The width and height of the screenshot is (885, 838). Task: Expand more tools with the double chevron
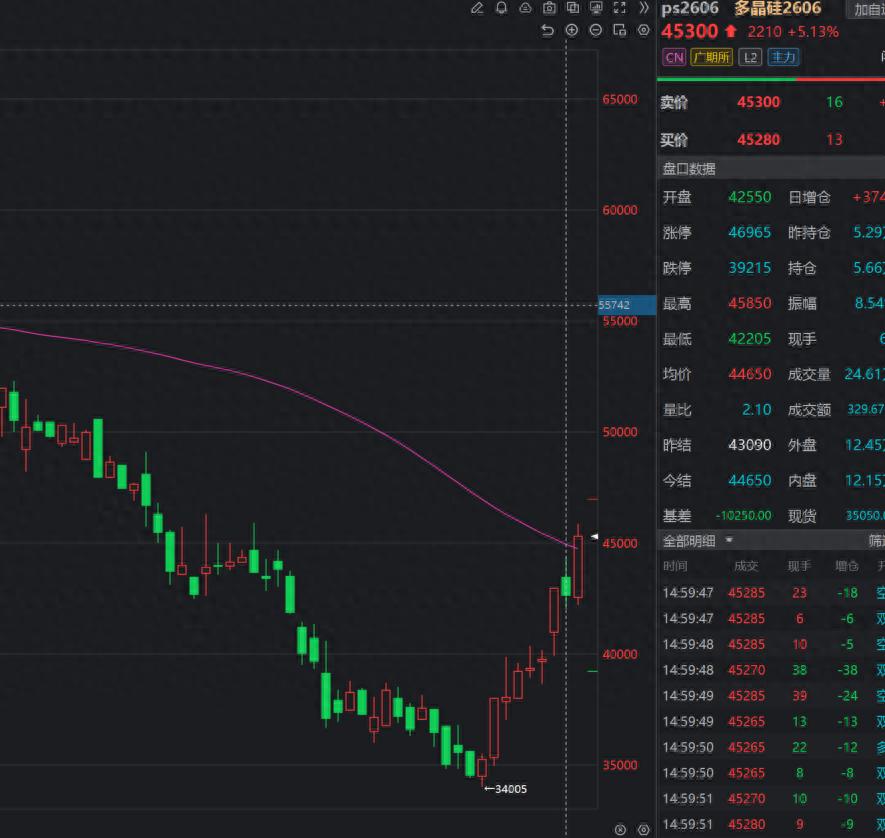[643, 8]
